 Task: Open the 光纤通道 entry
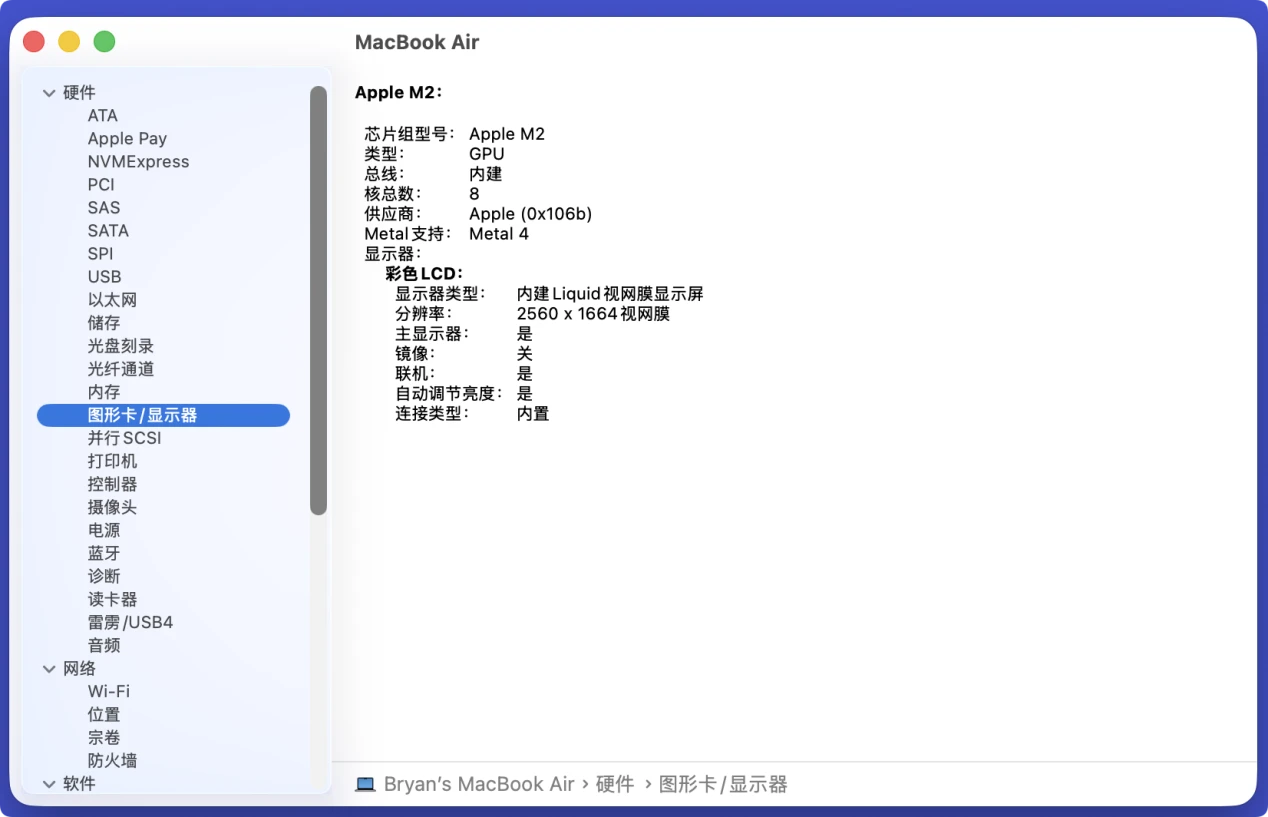(121, 369)
